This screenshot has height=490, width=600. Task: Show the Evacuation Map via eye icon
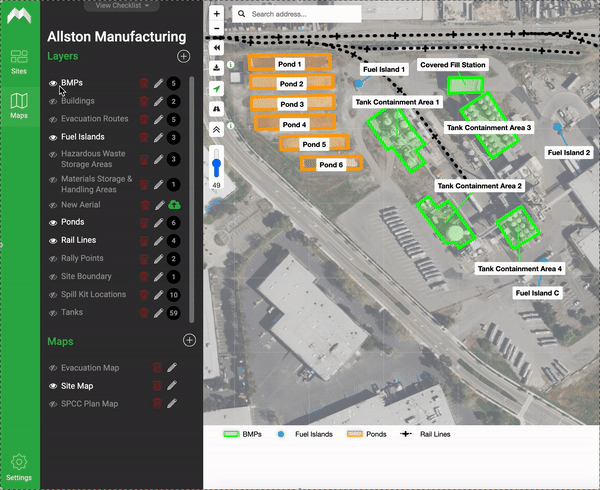[53, 368]
